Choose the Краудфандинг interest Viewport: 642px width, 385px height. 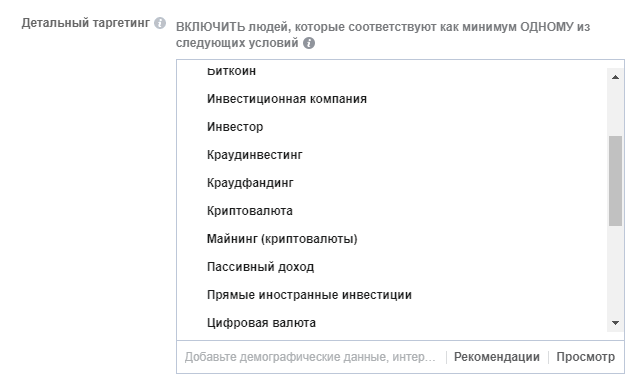pyautogui.click(x=250, y=183)
